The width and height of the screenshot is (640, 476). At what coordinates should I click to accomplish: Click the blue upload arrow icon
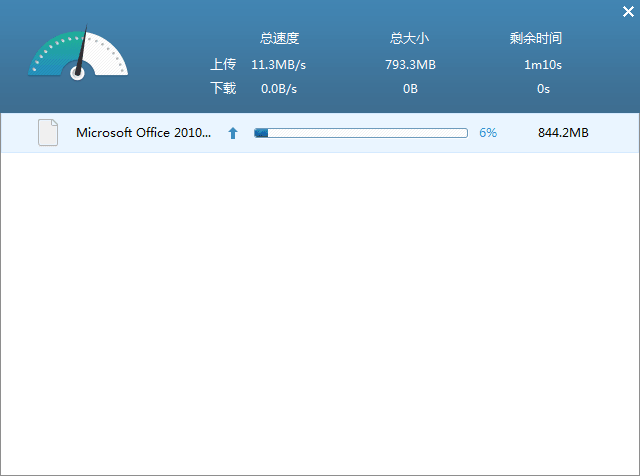coord(233,133)
